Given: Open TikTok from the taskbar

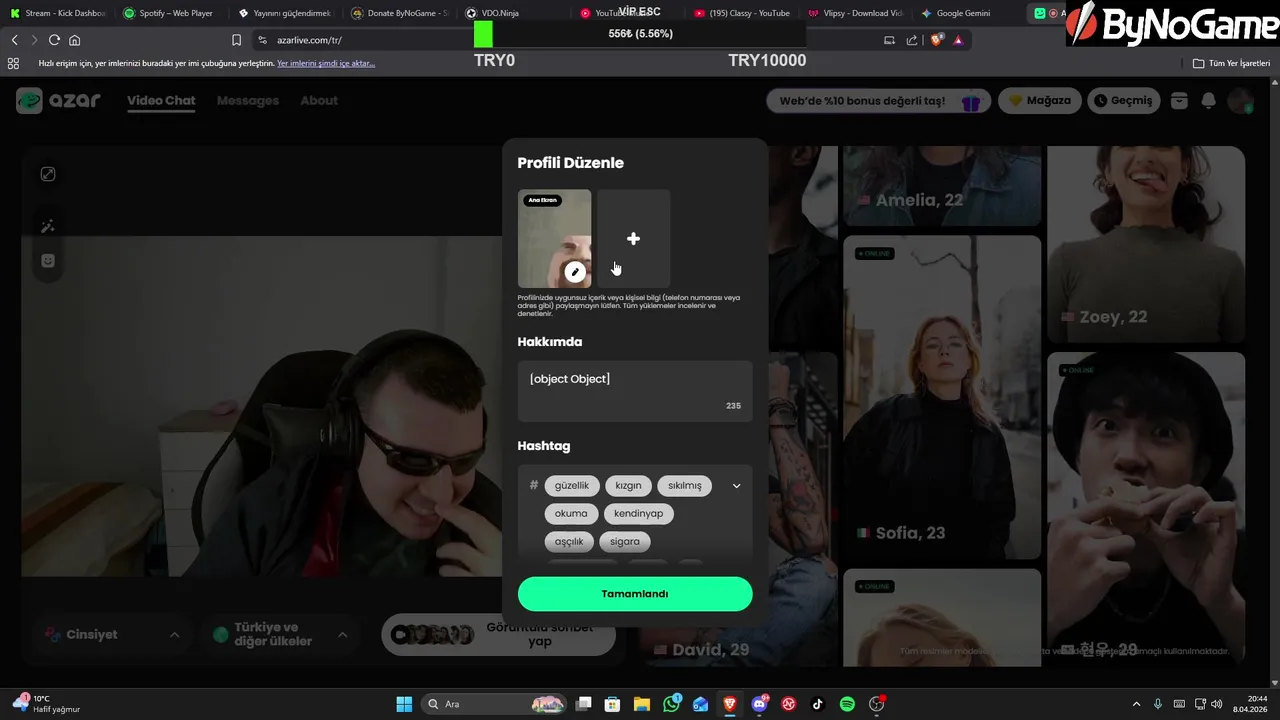Looking at the screenshot, I should coord(817,704).
